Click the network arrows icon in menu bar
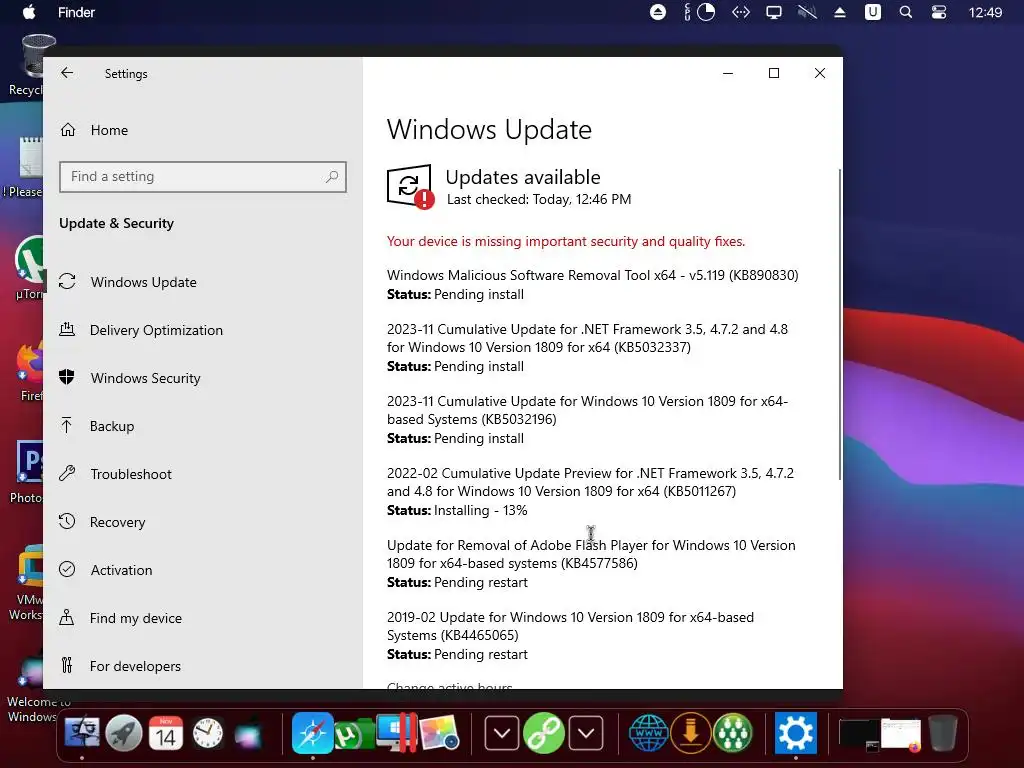1024x768 pixels. [x=741, y=12]
